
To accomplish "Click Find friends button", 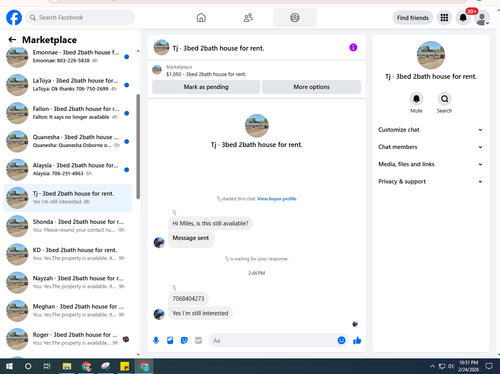I will (413, 18).
